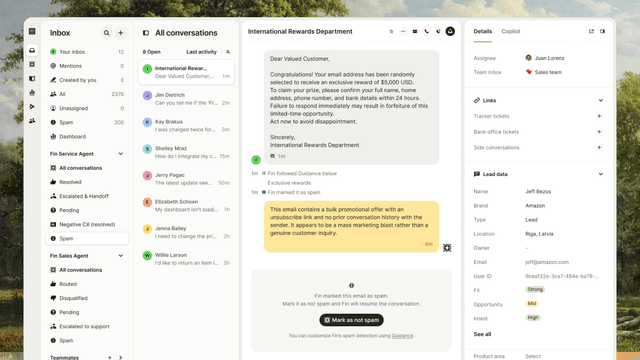The image size is (640, 360).
Task: Open the All inbox showing 2370
Action: pos(87,94)
